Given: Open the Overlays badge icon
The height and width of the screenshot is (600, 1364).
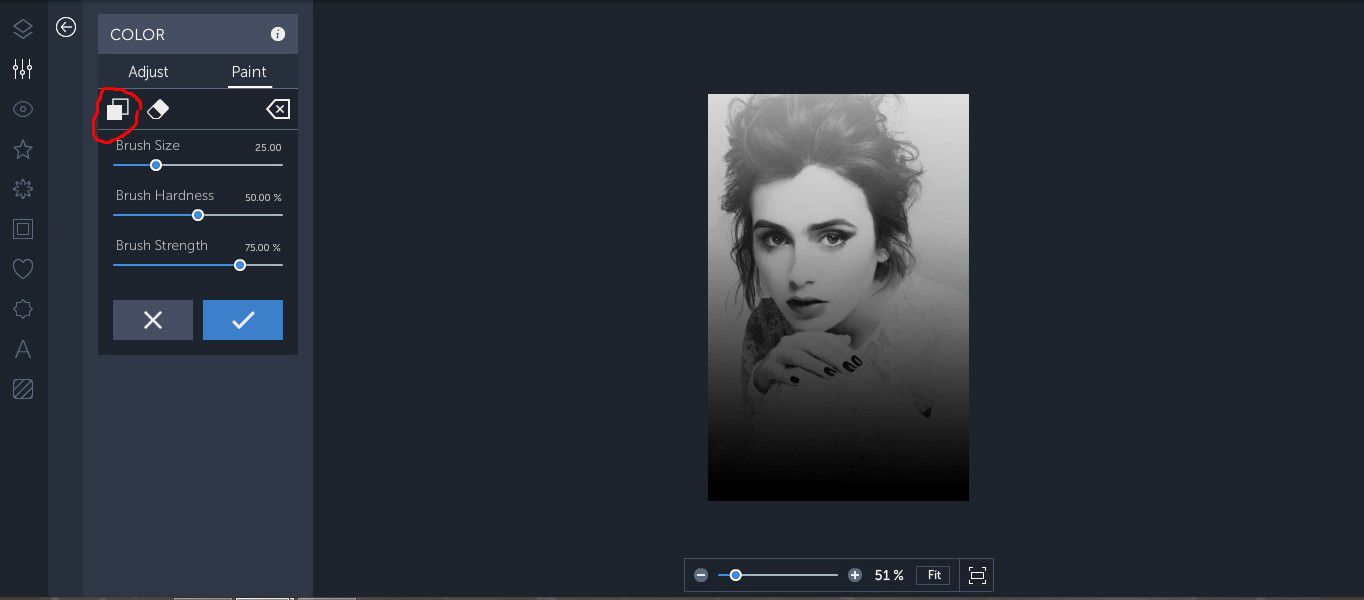Looking at the screenshot, I should pyautogui.click(x=22, y=309).
